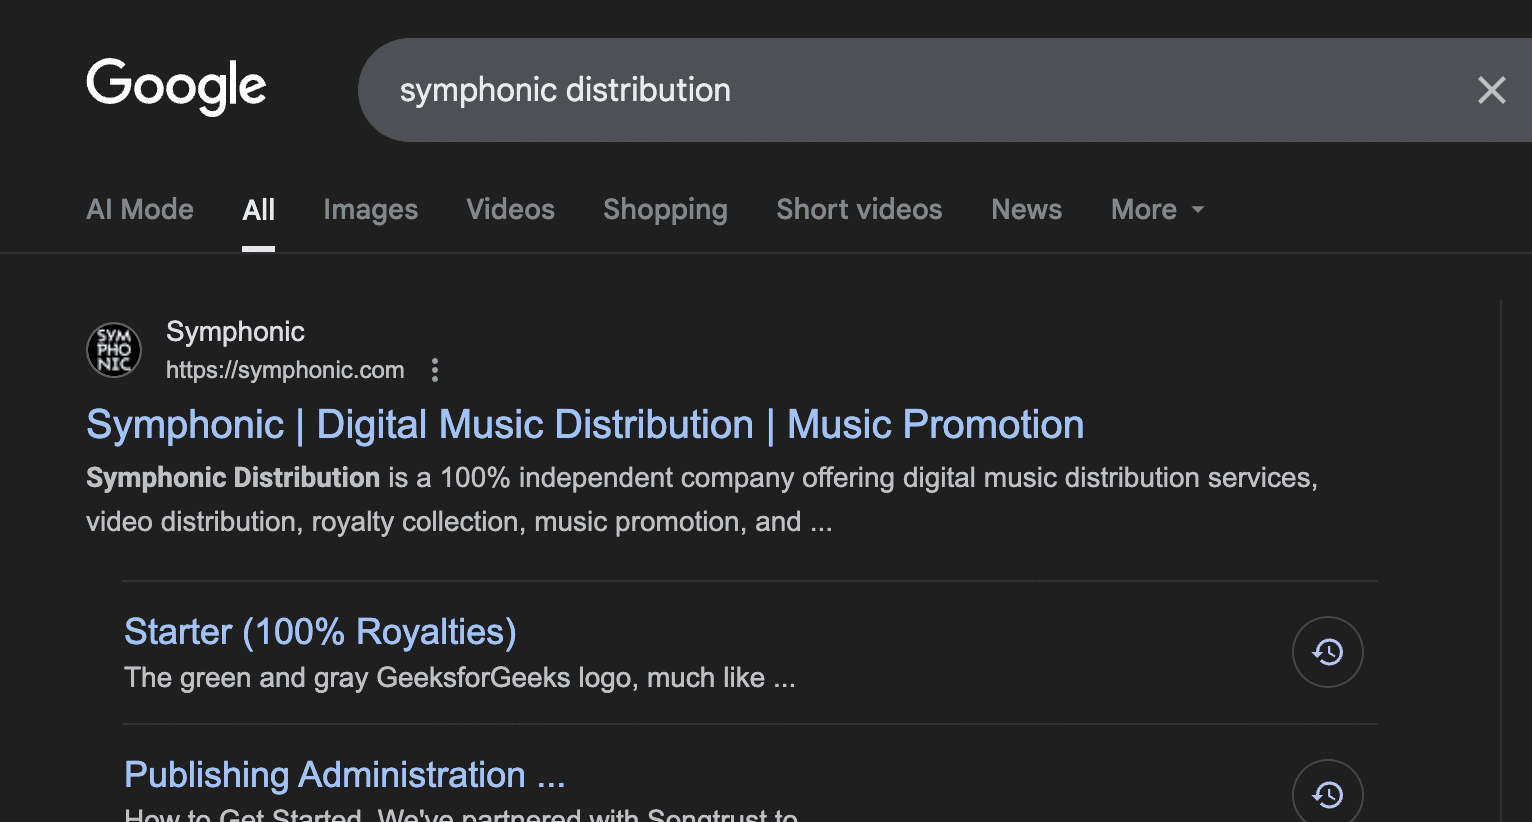
Task: Switch to the Shopping tab
Action: point(664,209)
